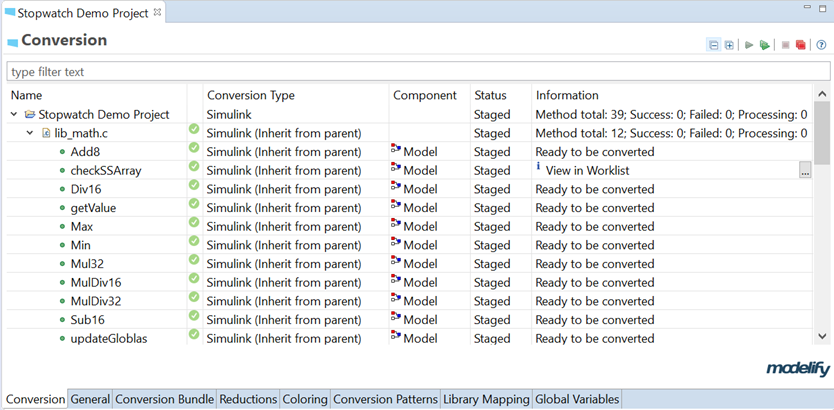The width and height of the screenshot is (834, 410).
Task: Click the red Stop All icon
Action: 800,45
